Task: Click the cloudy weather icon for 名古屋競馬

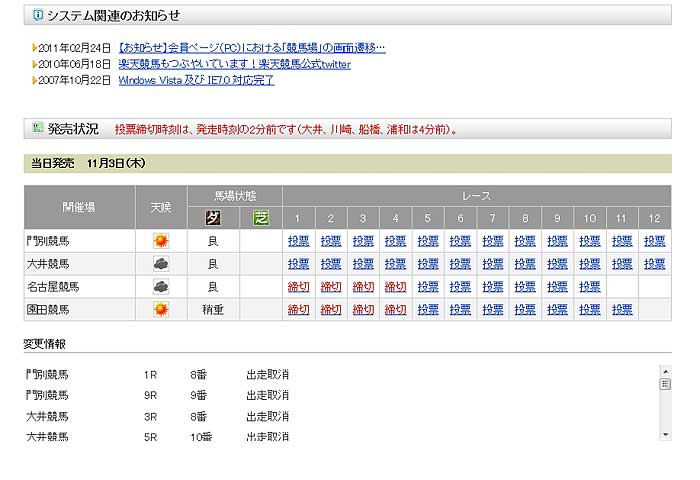Action: pos(160,287)
